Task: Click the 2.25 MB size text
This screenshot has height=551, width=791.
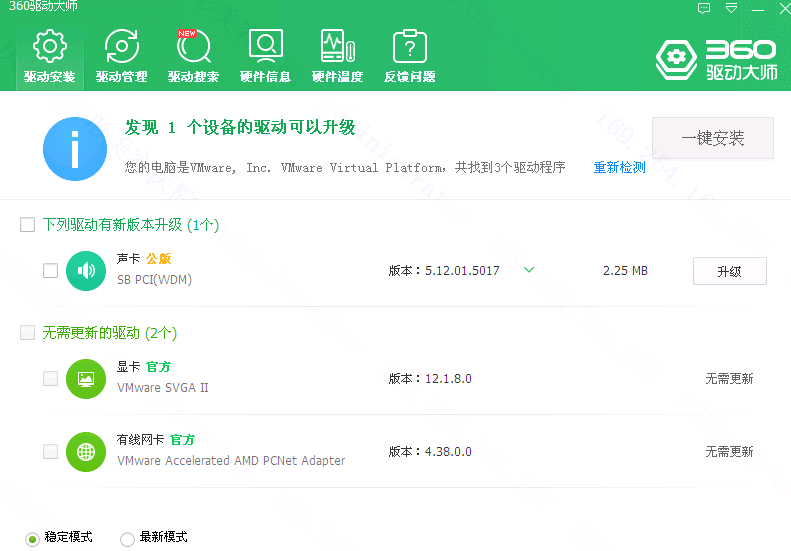Action: (625, 271)
